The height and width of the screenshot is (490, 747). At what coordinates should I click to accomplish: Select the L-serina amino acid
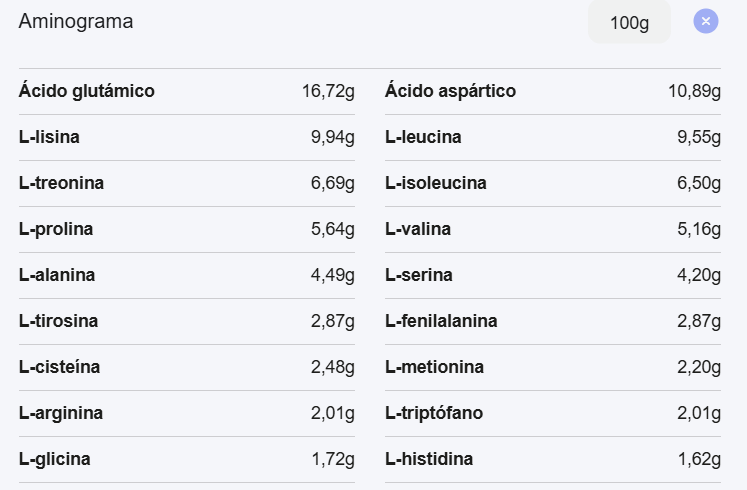[x=553, y=275]
